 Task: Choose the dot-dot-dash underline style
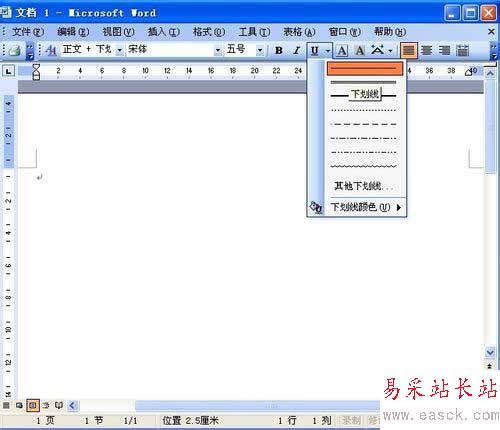tap(364, 152)
